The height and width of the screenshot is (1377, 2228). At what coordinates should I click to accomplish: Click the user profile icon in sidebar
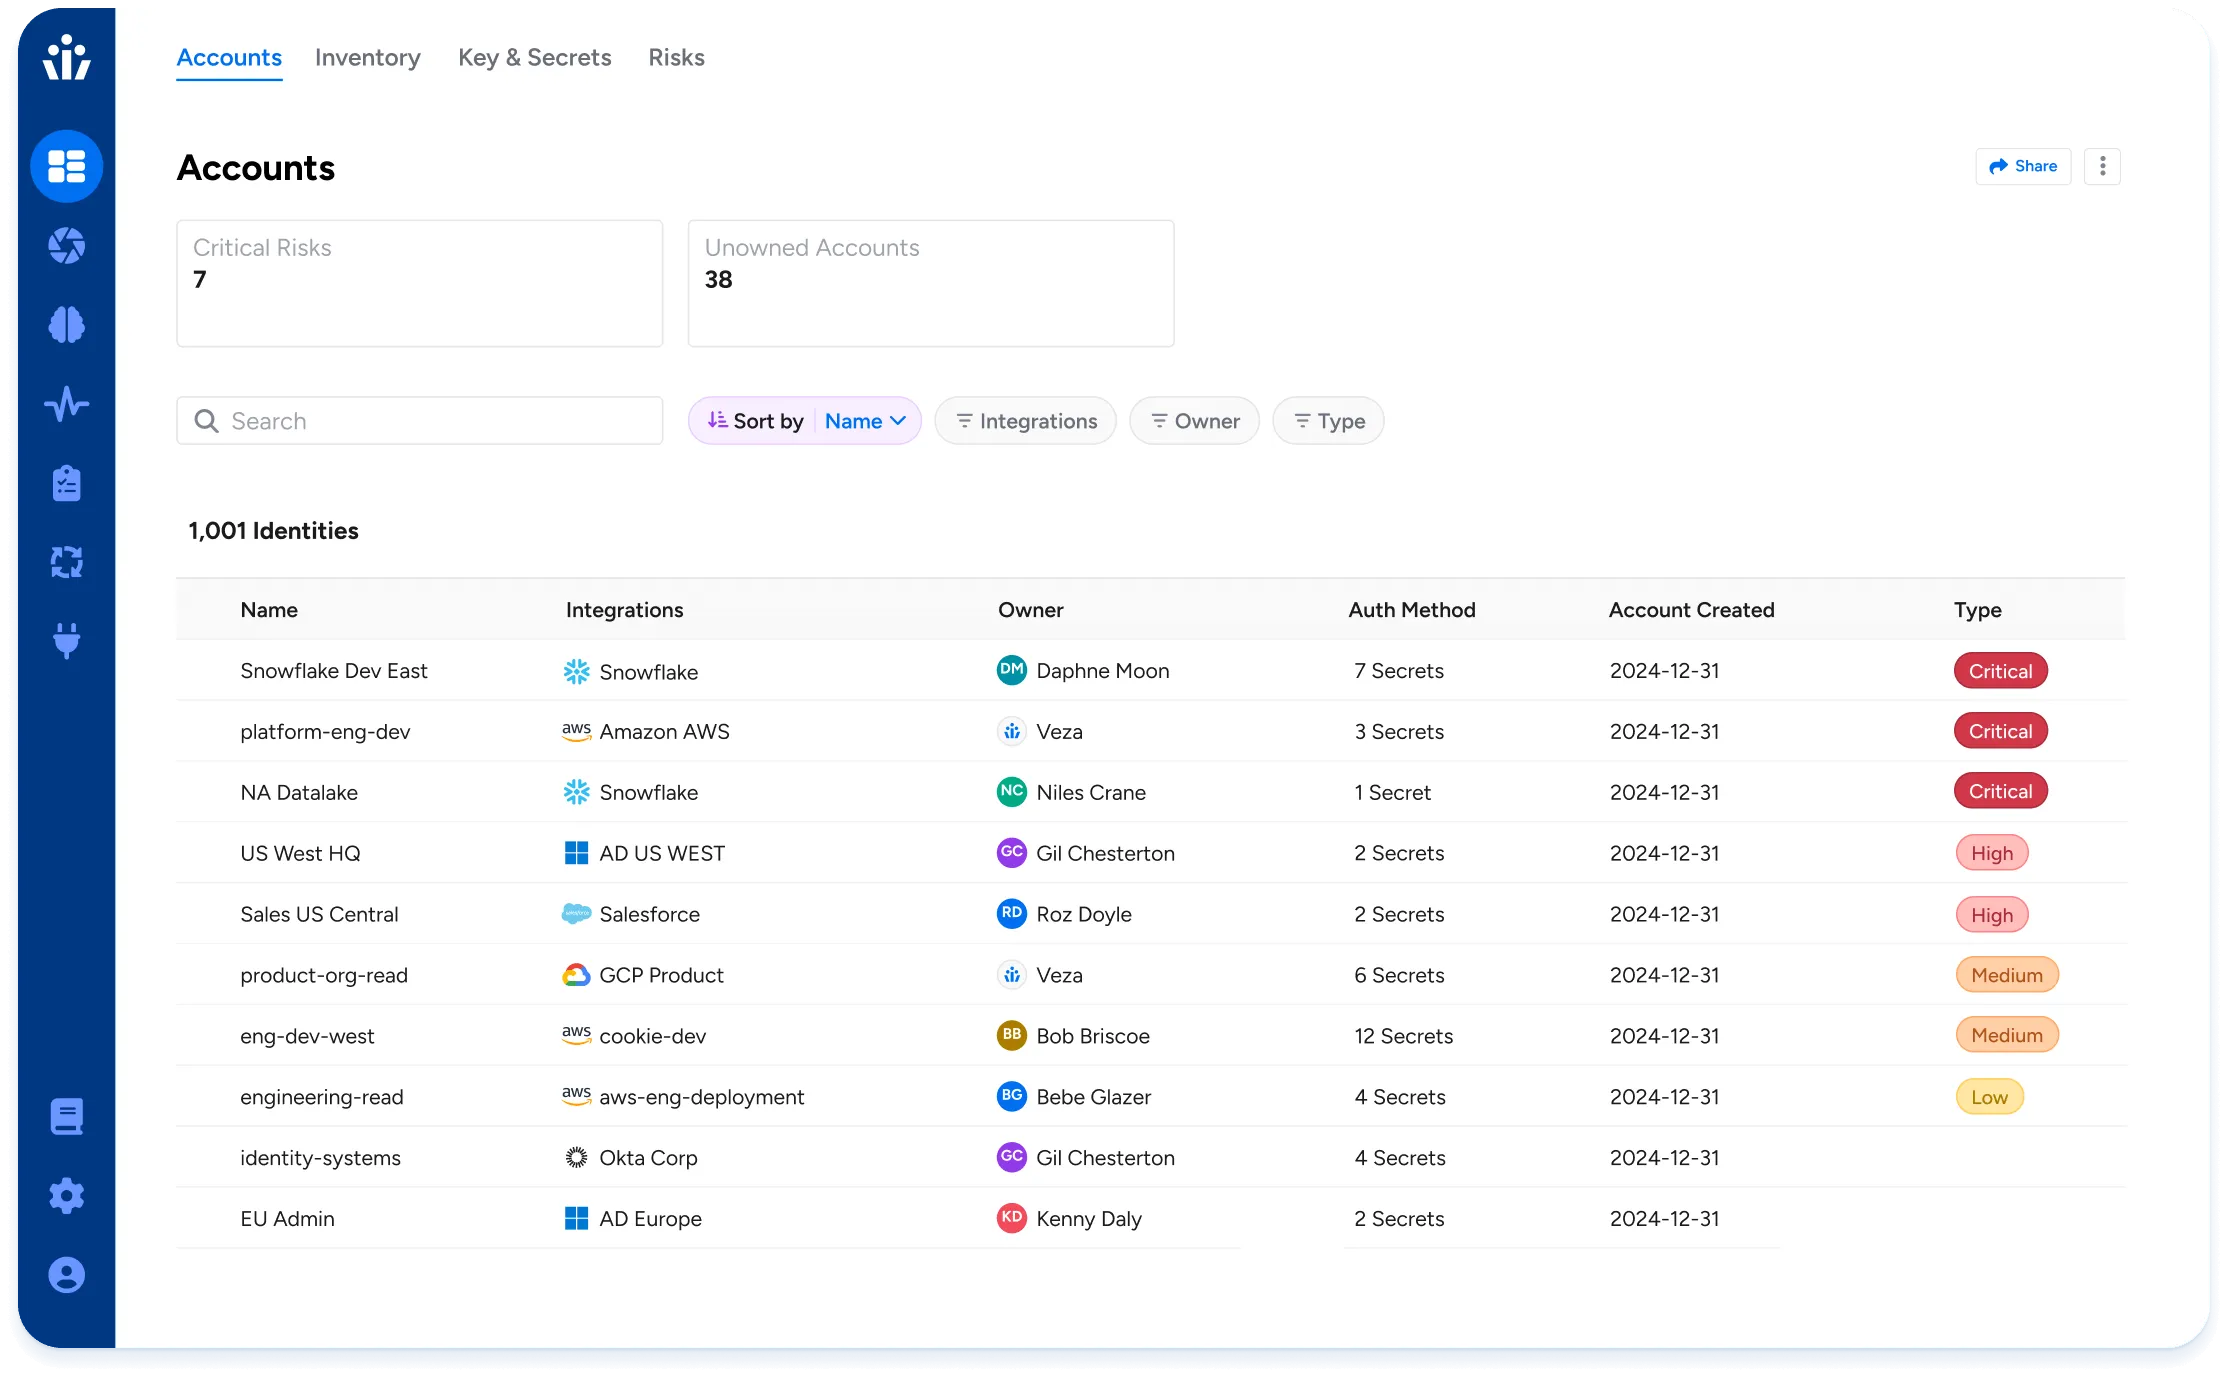[66, 1275]
